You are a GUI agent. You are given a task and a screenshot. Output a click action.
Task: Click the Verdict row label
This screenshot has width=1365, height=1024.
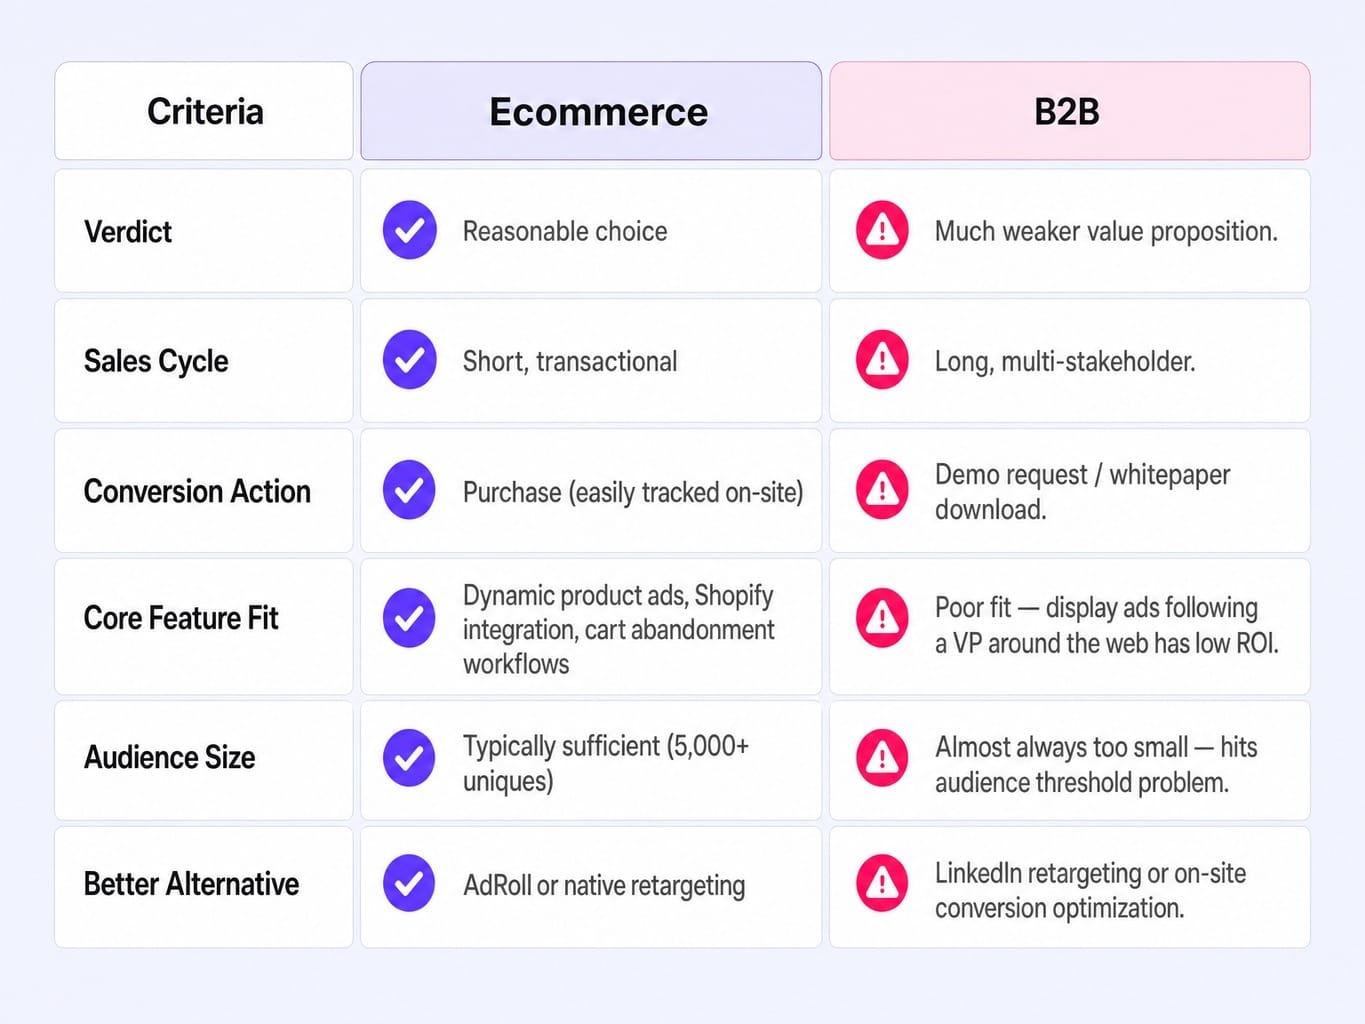[128, 232]
